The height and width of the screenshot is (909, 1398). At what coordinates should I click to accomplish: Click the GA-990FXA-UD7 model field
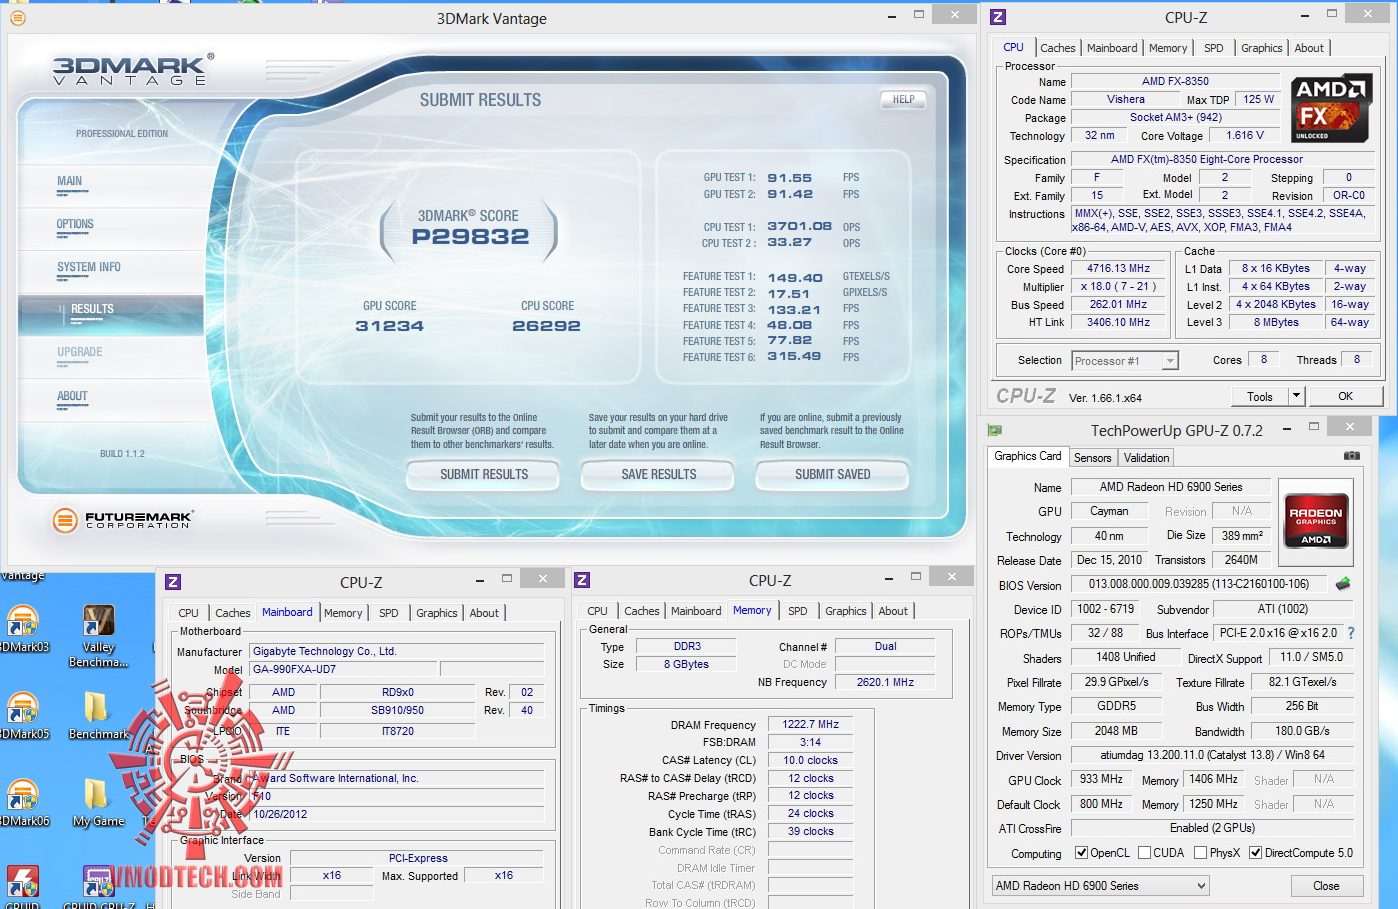pyautogui.click(x=343, y=669)
